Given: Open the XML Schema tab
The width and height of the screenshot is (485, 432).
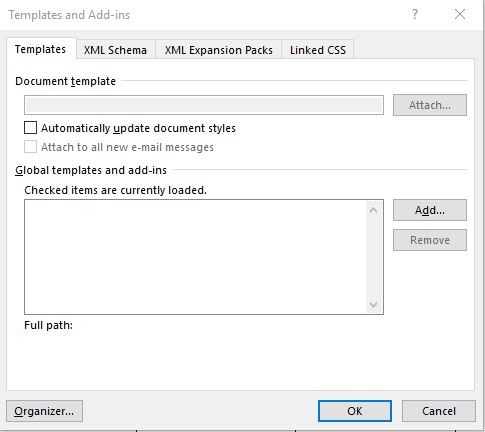Looking at the screenshot, I should [x=115, y=50].
